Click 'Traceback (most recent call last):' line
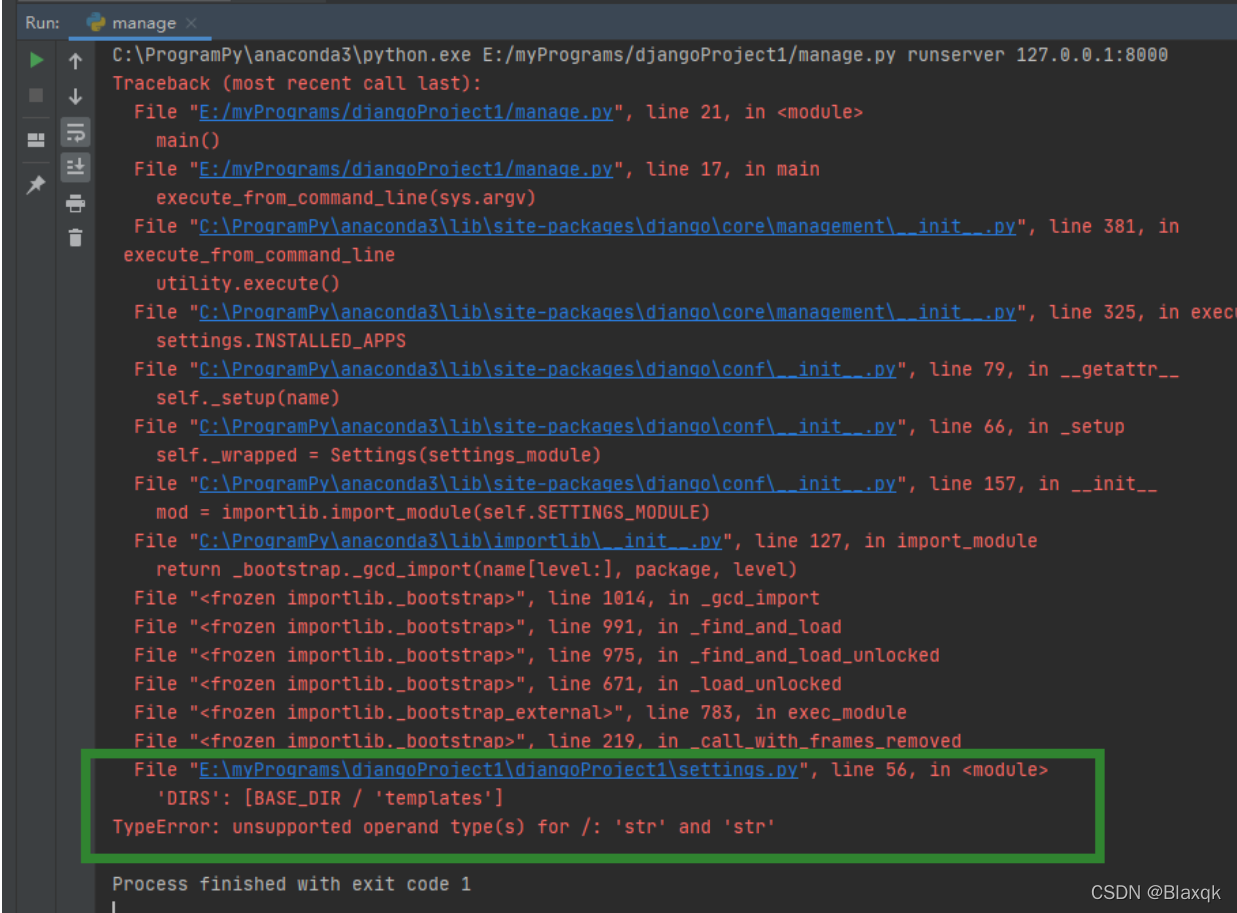1237x913 pixels. click(297, 83)
